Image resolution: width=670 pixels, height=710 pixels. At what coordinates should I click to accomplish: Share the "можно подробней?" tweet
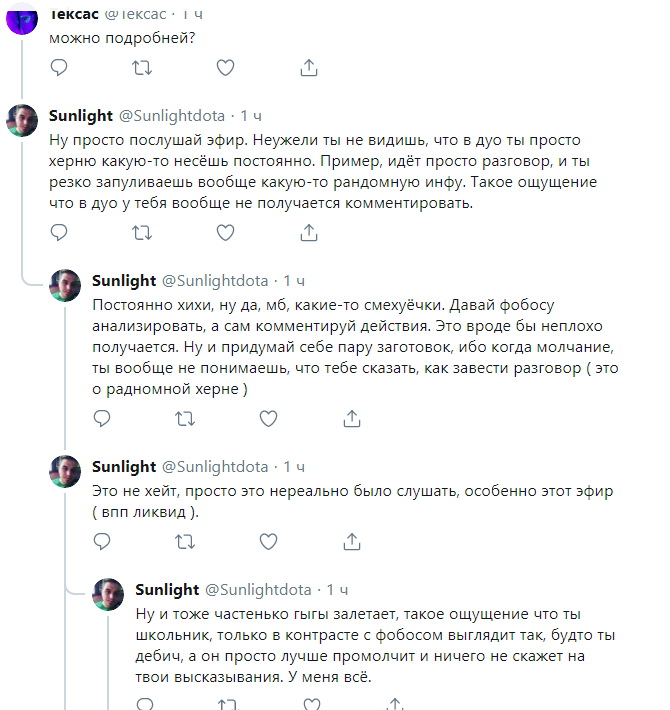point(309,67)
